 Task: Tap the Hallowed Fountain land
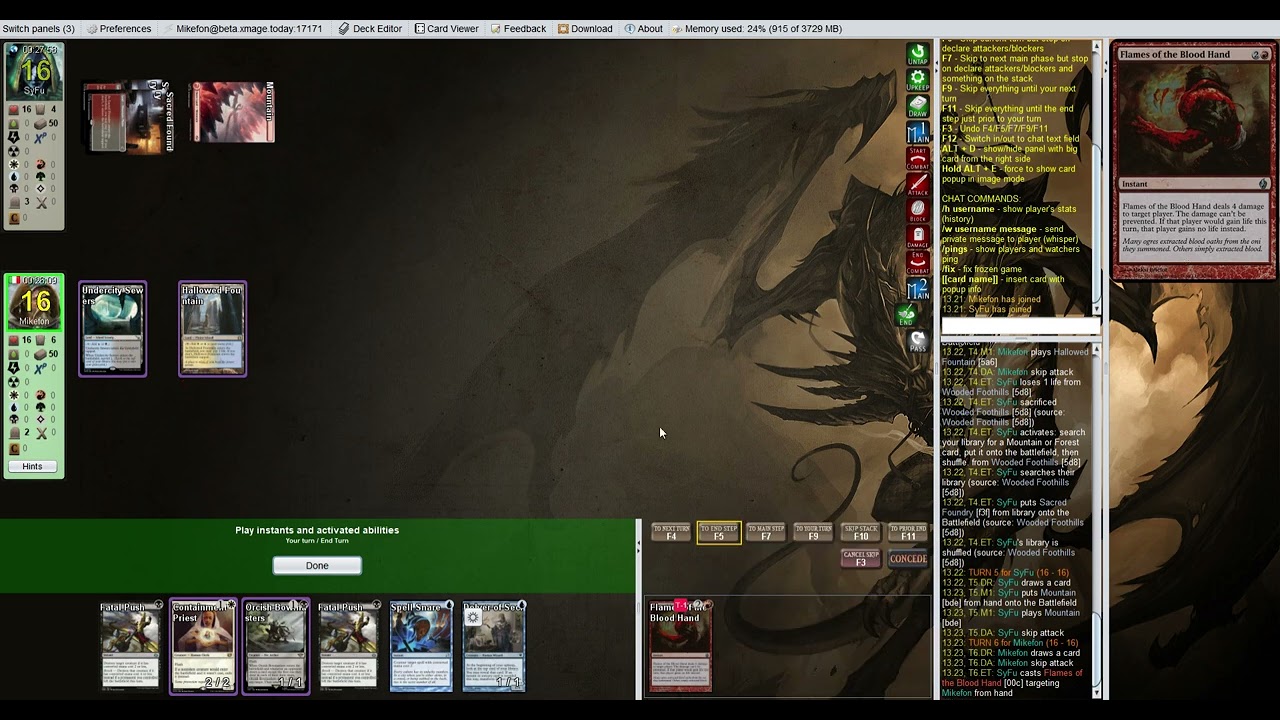[213, 329]
